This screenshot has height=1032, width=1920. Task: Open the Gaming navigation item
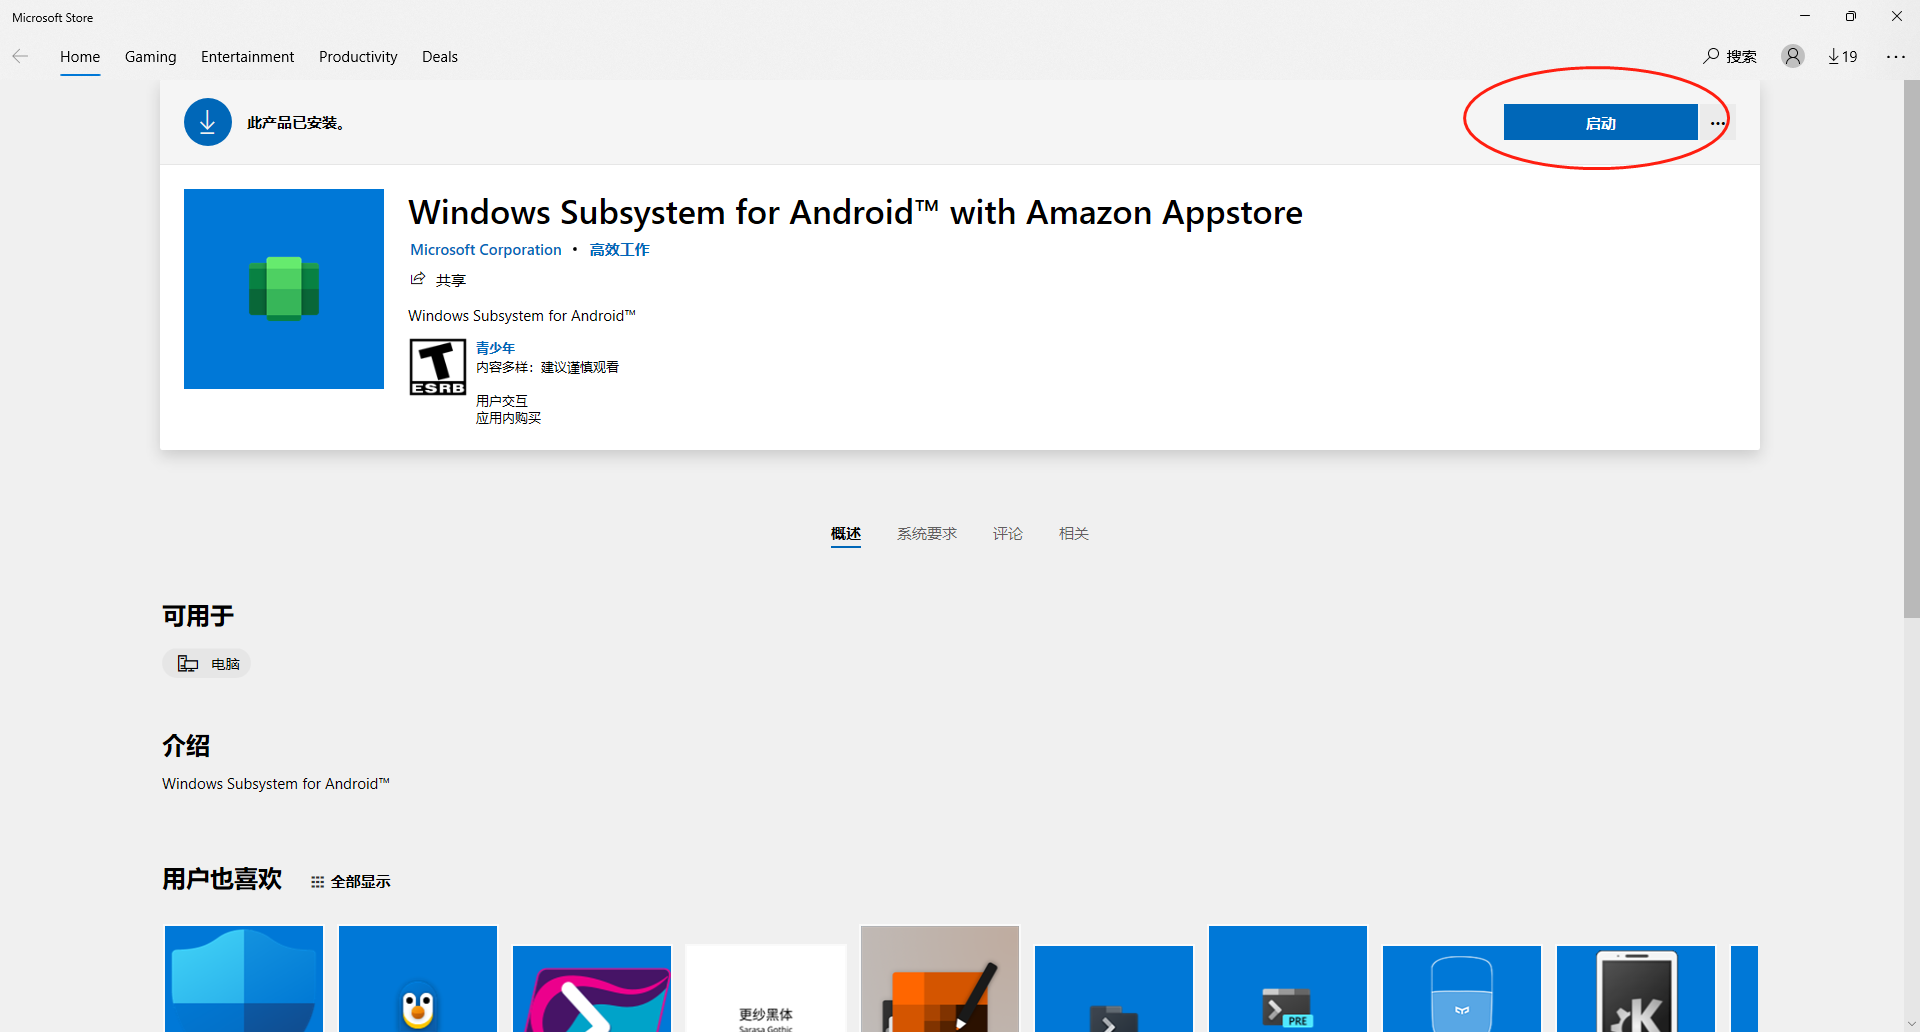tap(150, 56)
